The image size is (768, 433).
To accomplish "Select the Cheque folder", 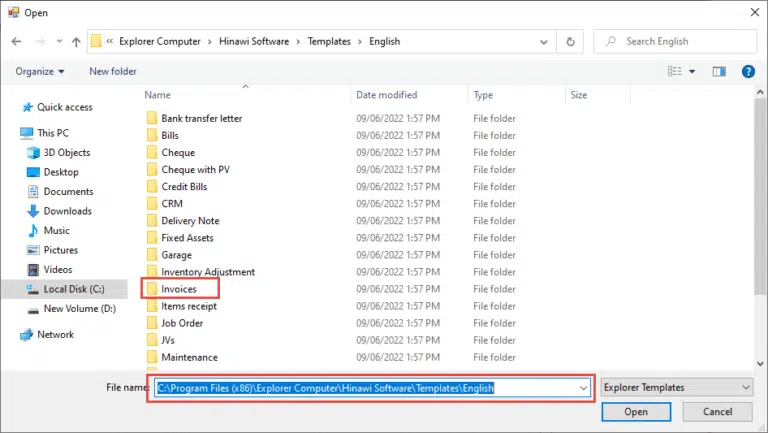I will coord(171,153).
